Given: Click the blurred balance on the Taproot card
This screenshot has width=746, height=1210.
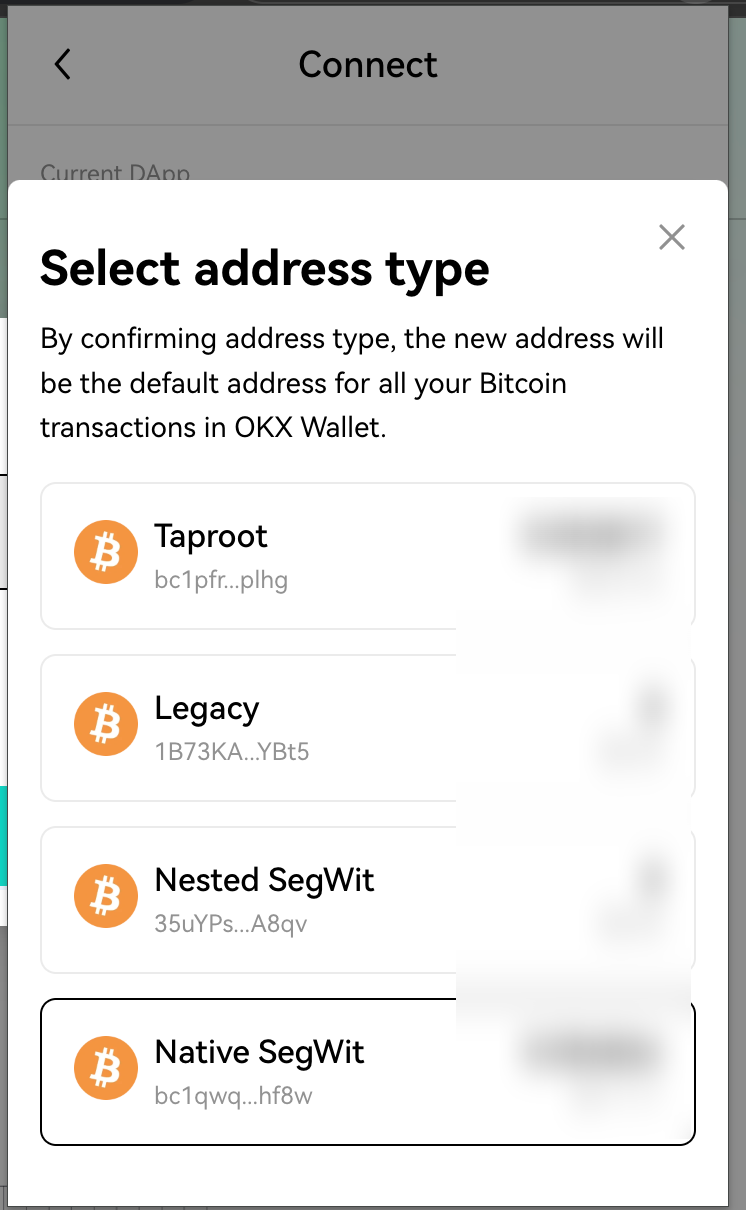Looking at the screenshot, I should coord(590,536).
